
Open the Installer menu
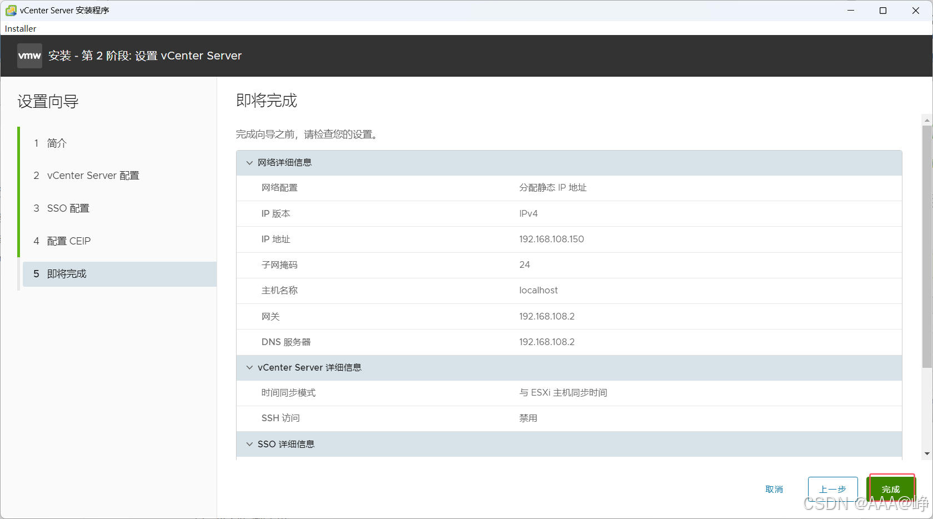tap(20, 29)
